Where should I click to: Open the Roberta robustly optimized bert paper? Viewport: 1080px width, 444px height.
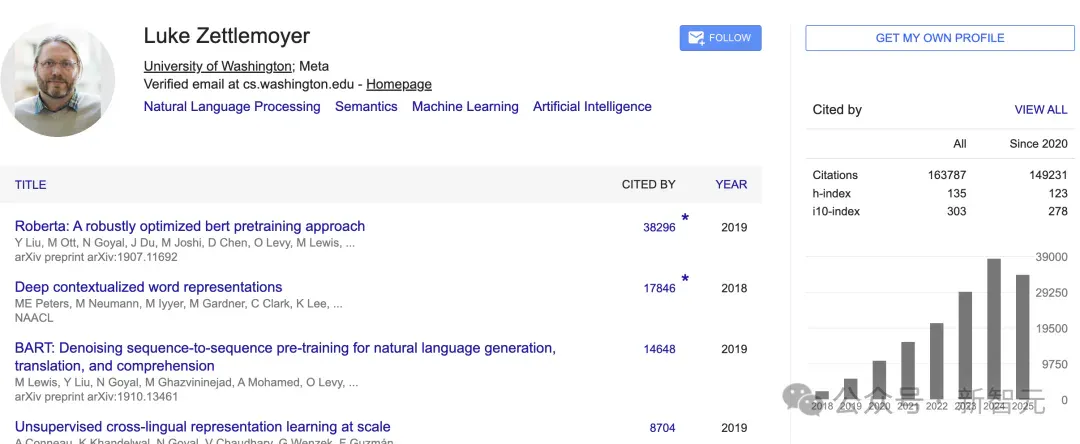[190, 226]
